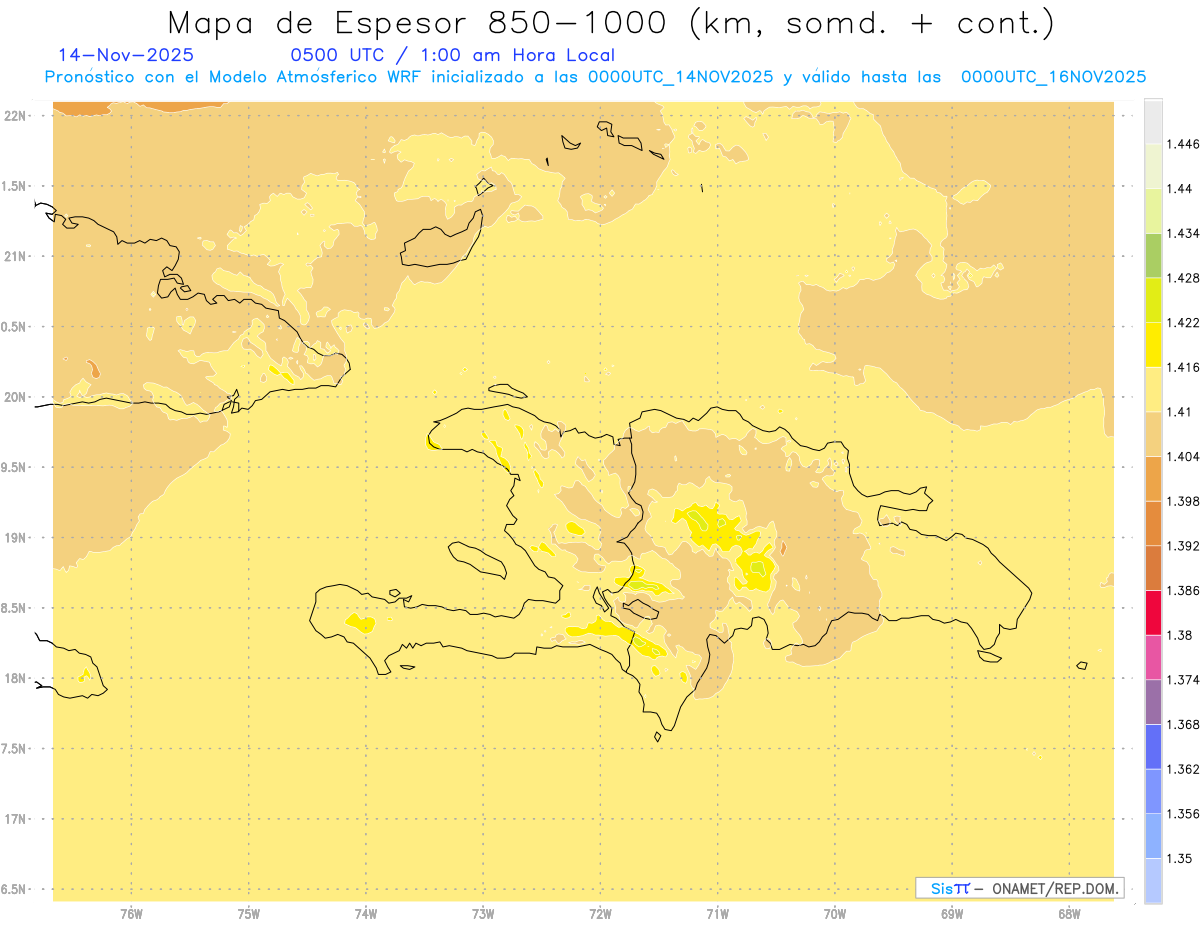The width and height of the screenshot is (1200, 927).
Task: Click the '70W' longitude label
Action: tap(835, 914)
